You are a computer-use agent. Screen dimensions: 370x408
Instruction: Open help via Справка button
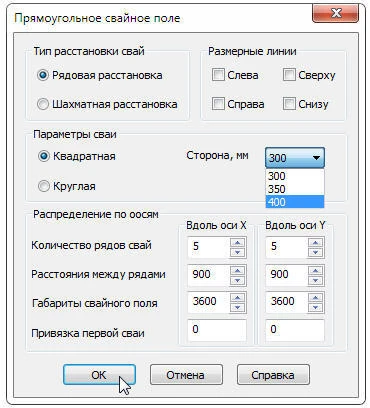(x=273, y=375)
